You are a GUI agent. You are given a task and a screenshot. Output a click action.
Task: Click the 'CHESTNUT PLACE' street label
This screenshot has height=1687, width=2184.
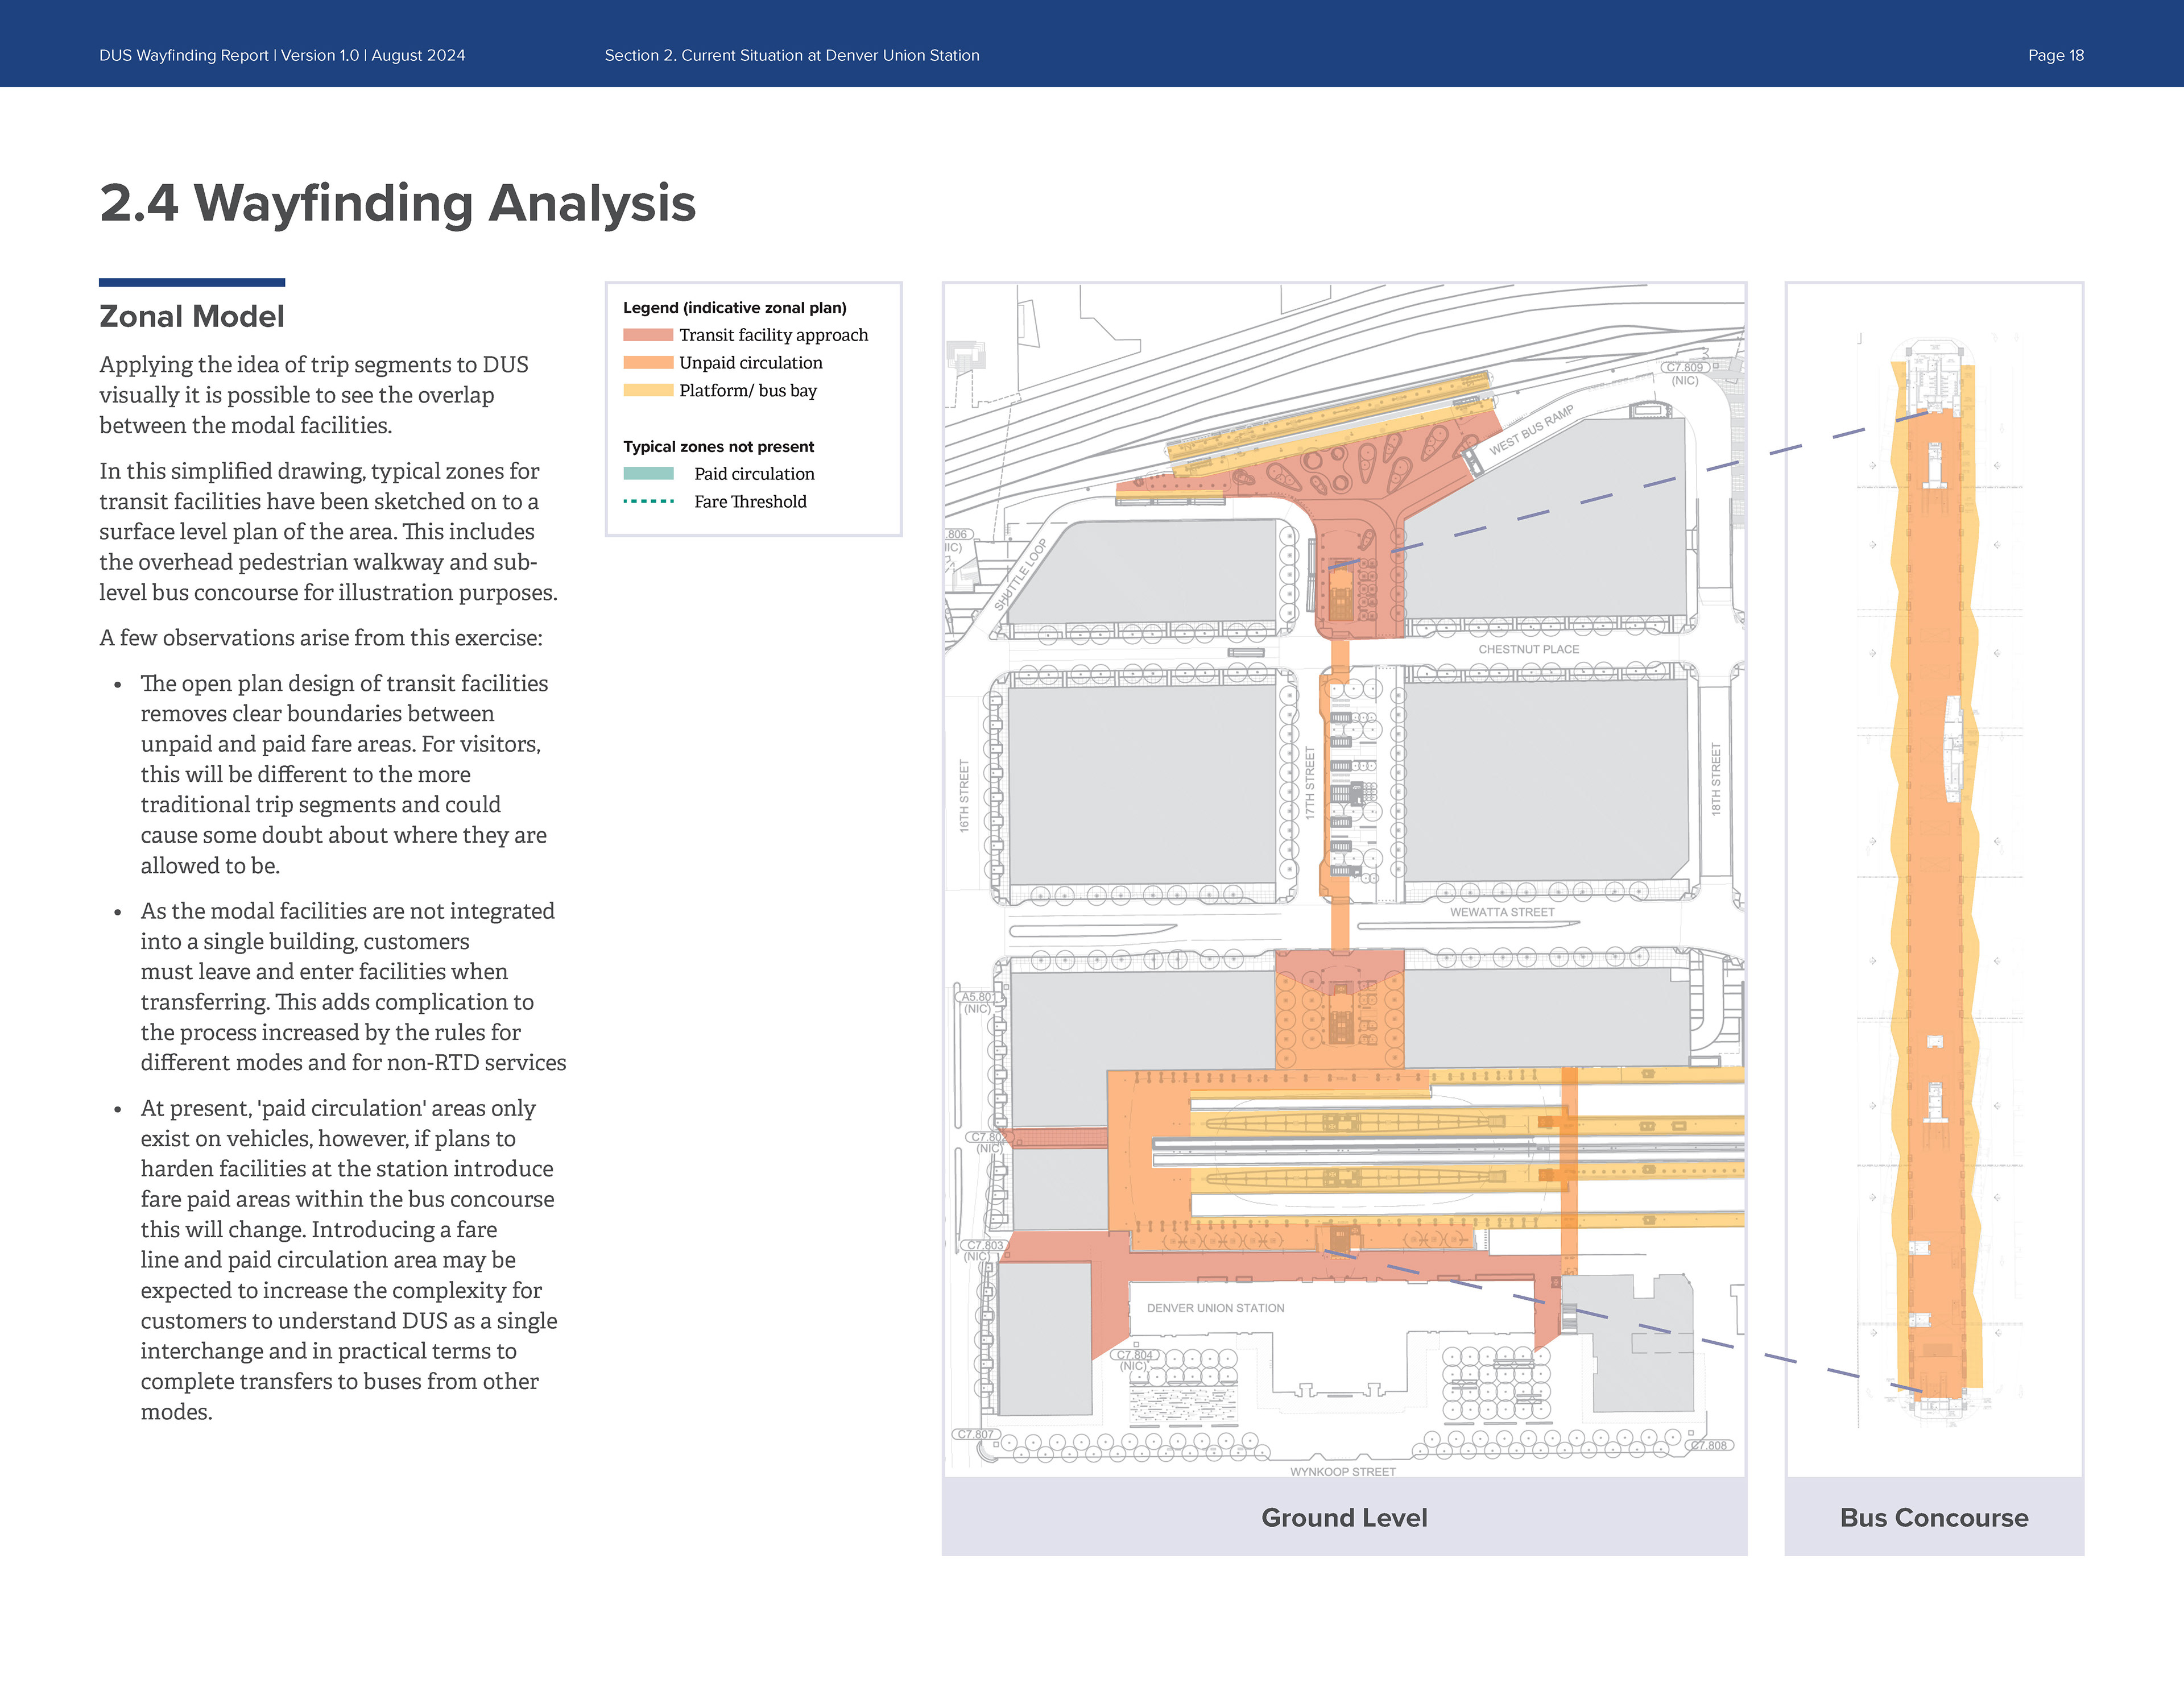[1529, 650]
